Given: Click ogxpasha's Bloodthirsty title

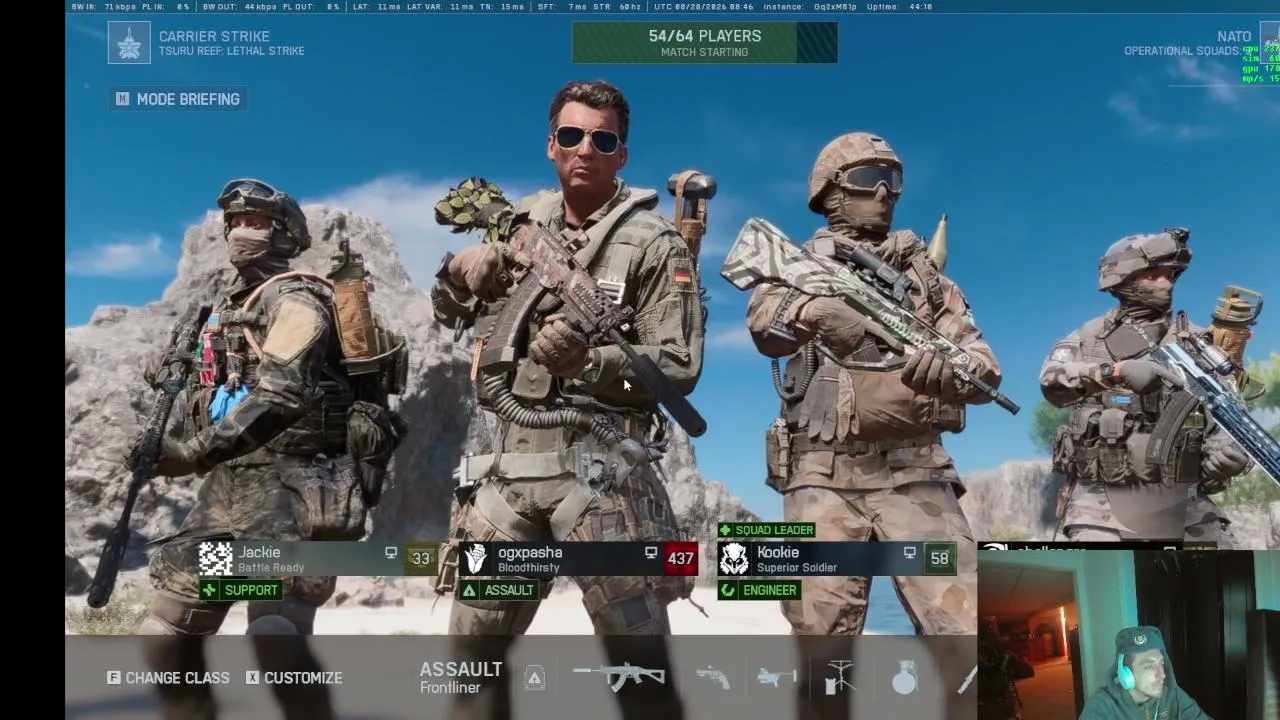Looking at the screenshot, I should tap(529, 568).
